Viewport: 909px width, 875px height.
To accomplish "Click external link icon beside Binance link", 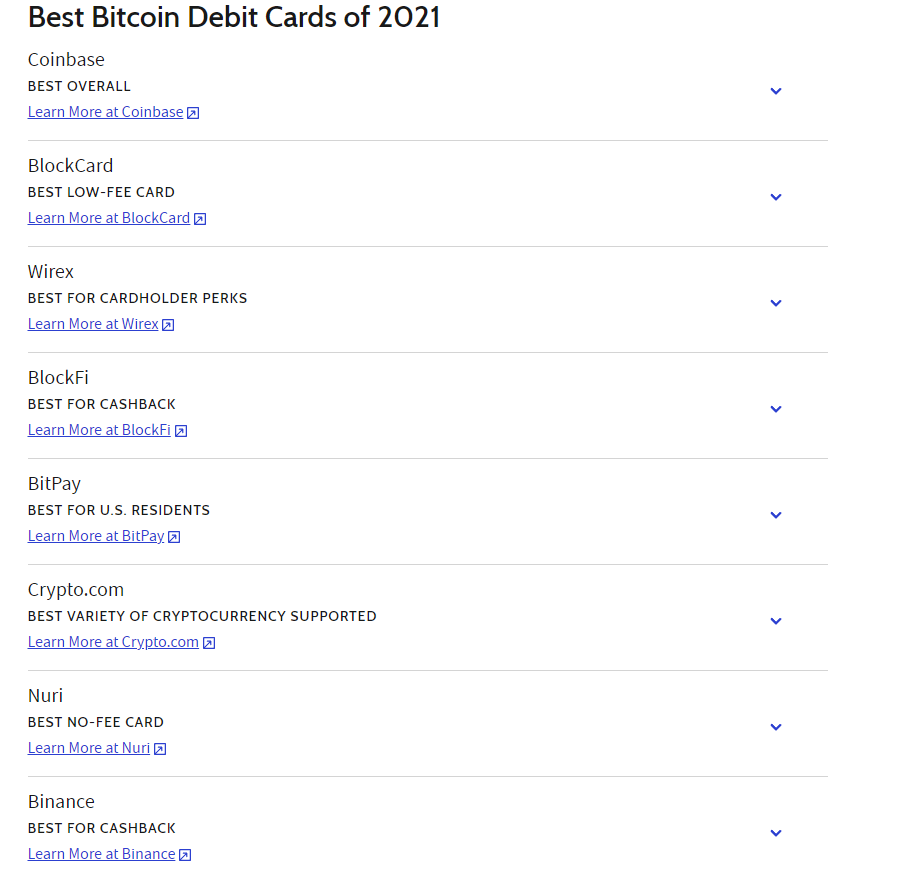I will [x=185, y=855].
